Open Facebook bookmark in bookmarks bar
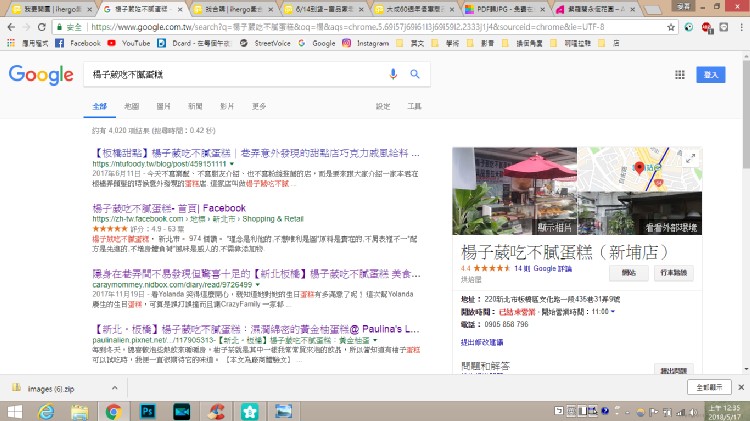This screenshot has height=421, width=750. [78, 43]
